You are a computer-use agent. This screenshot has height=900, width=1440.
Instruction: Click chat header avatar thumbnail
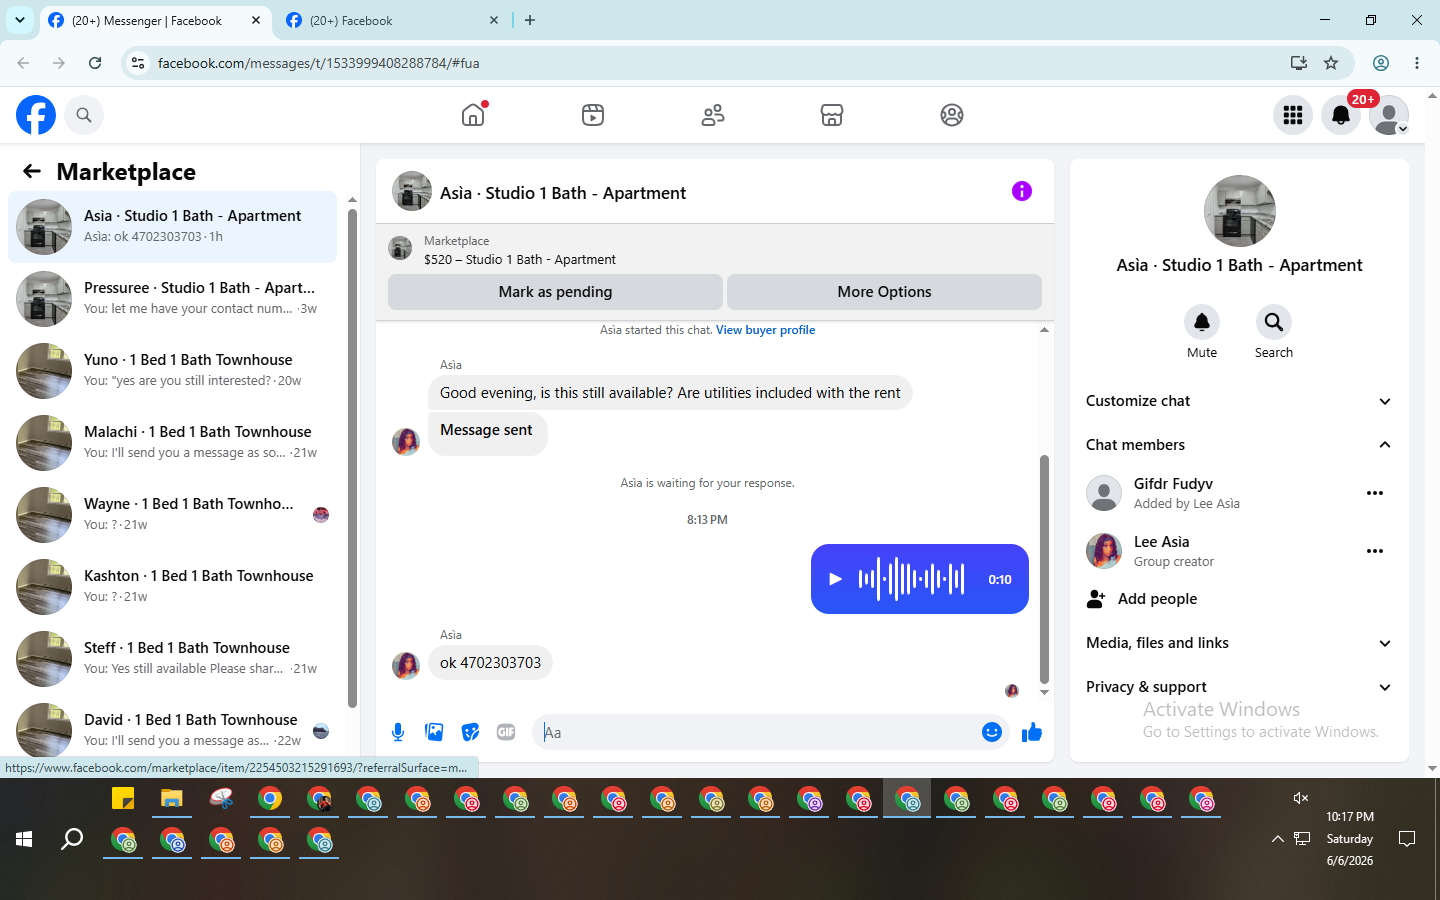(411, 191)
